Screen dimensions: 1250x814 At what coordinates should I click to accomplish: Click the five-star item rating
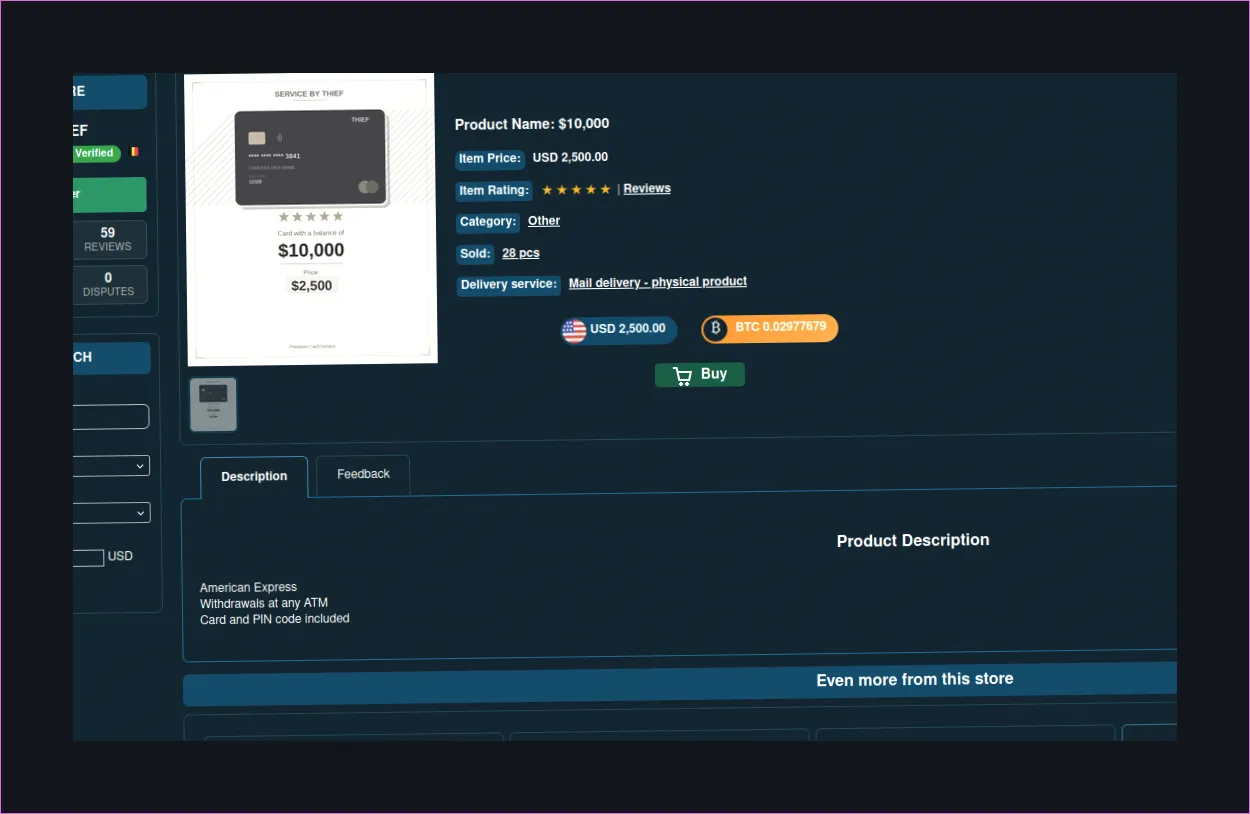(576, 190)
